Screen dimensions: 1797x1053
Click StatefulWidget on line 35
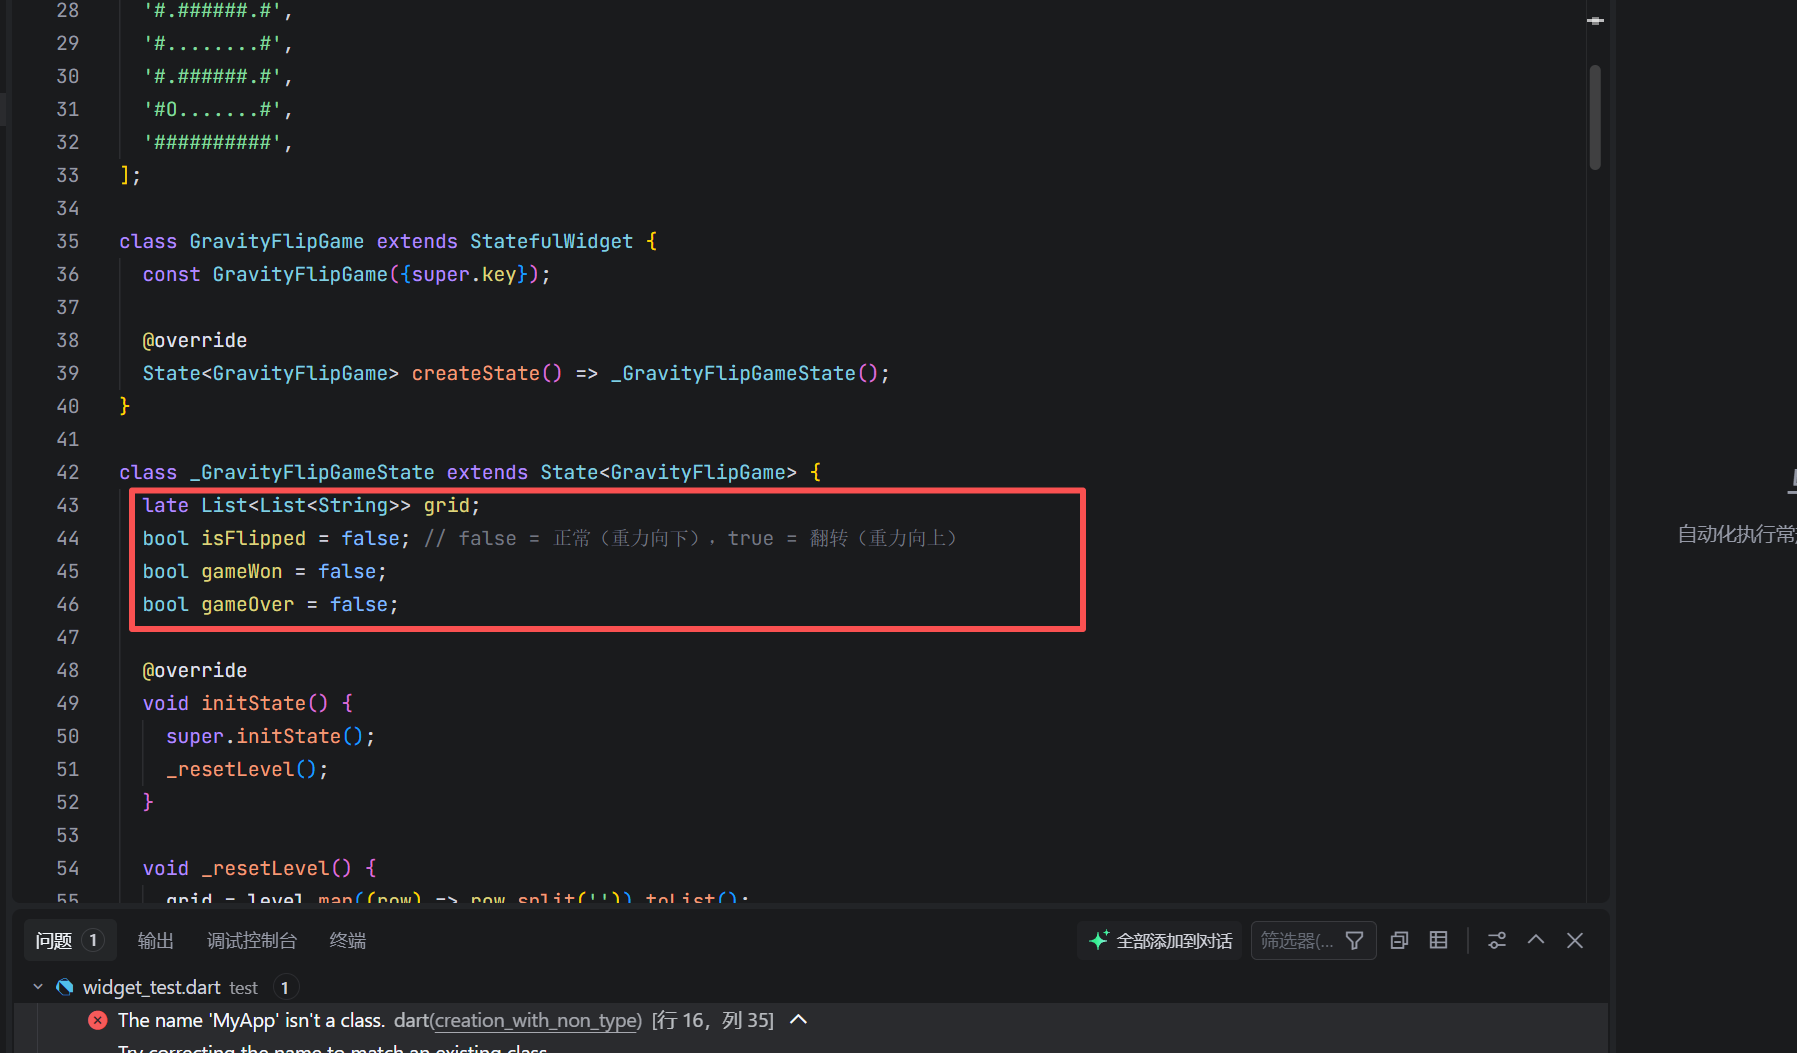pos(552,241)
